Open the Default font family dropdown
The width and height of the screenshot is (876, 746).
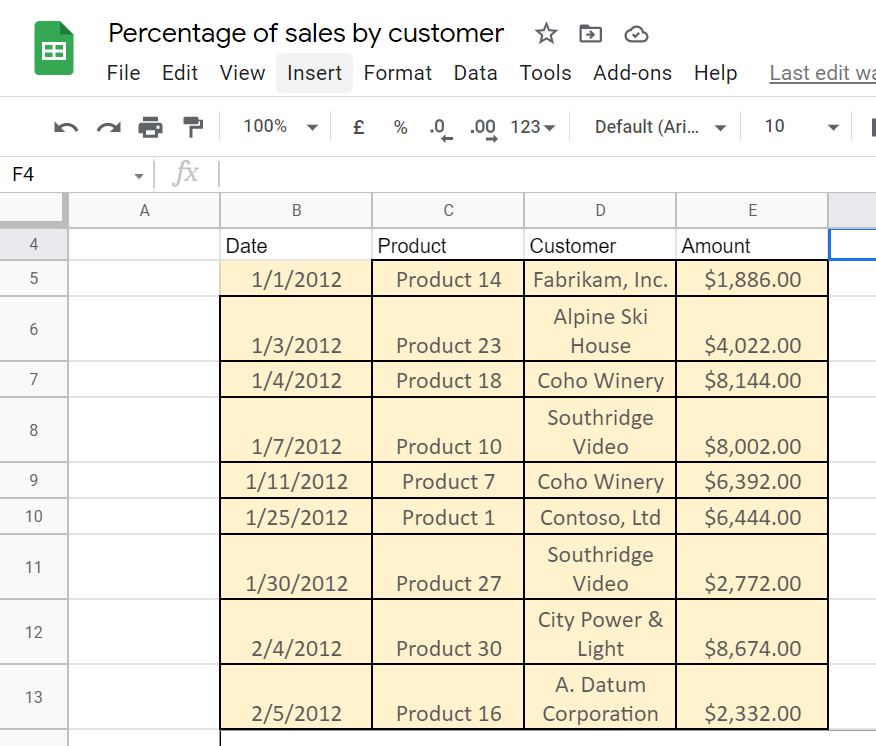coord(660,127)
